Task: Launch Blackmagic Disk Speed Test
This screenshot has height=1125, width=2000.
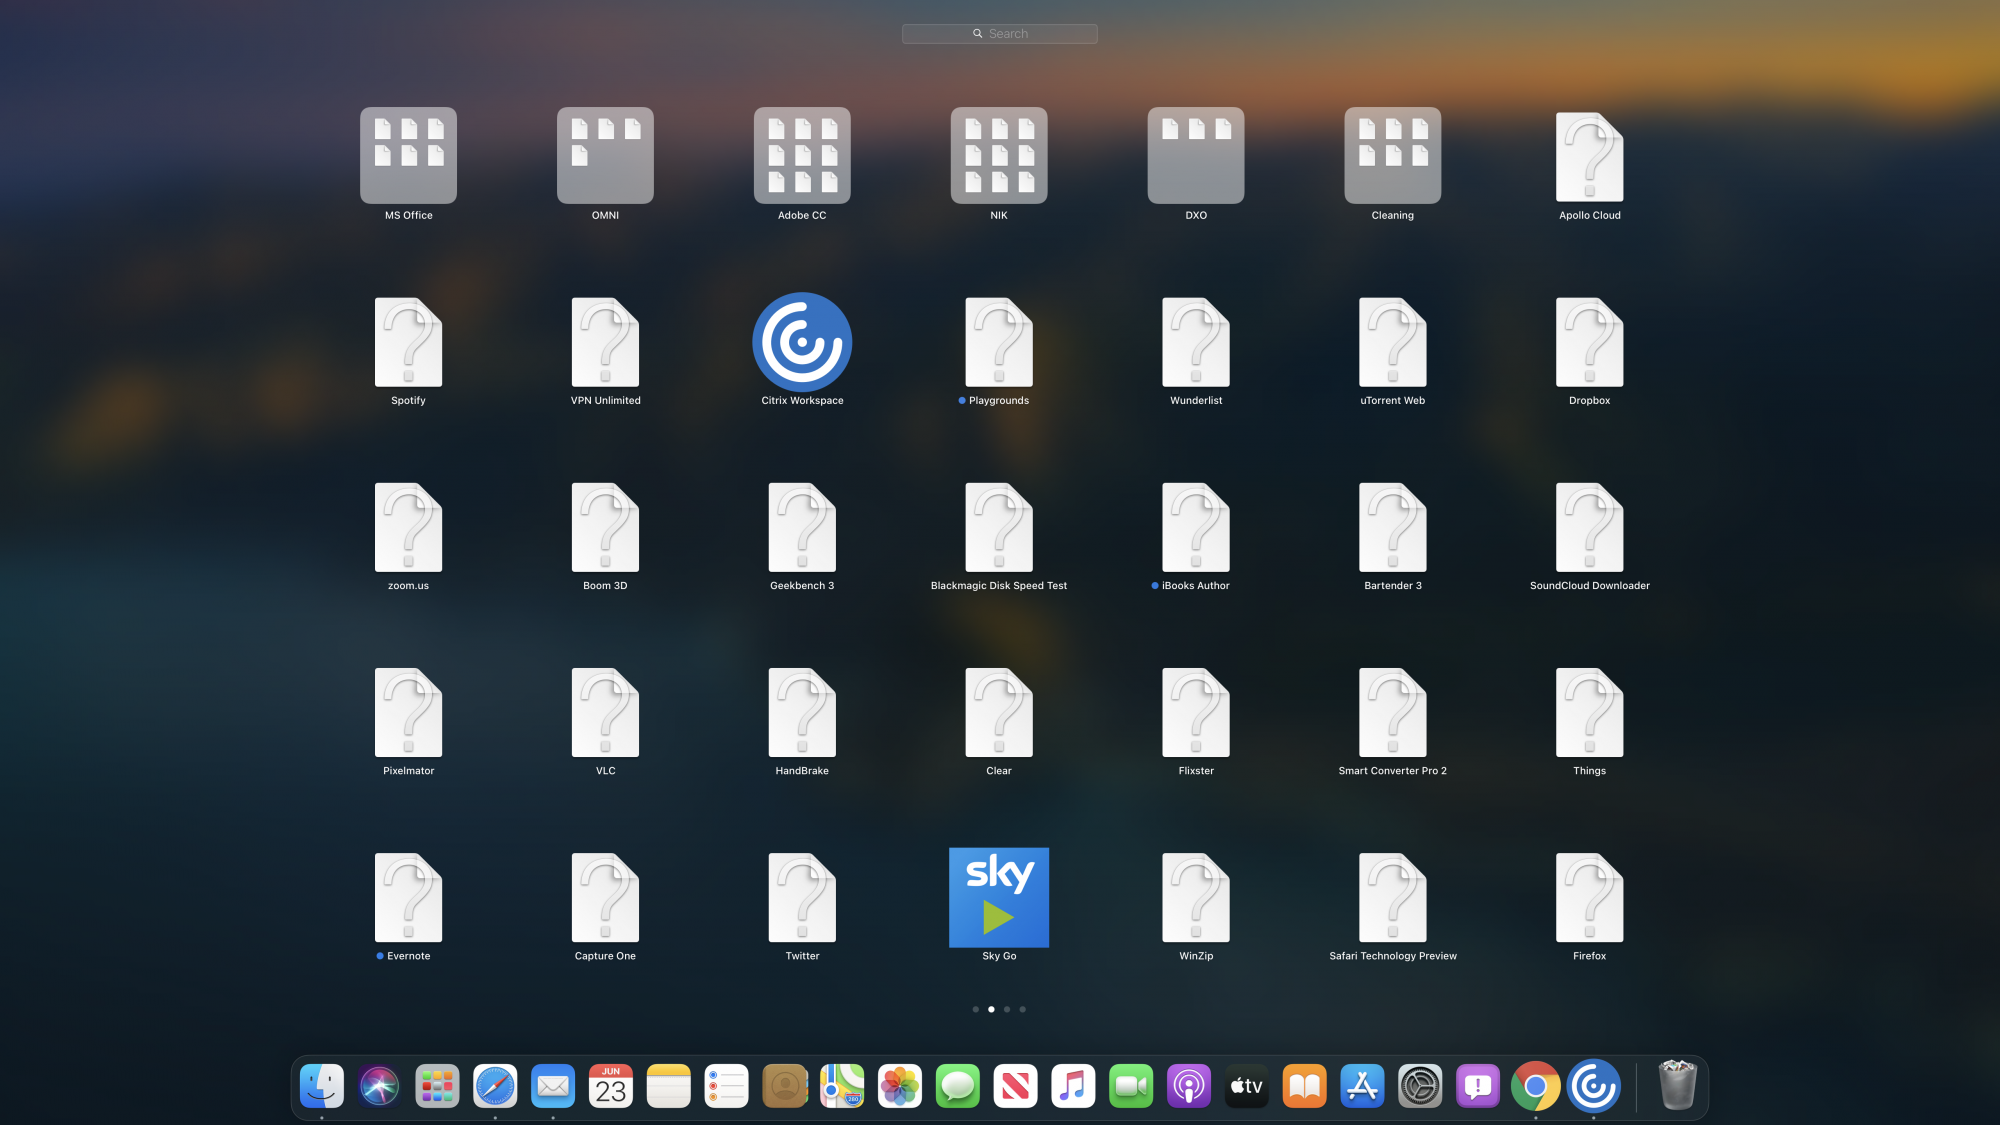Action: 999,527
